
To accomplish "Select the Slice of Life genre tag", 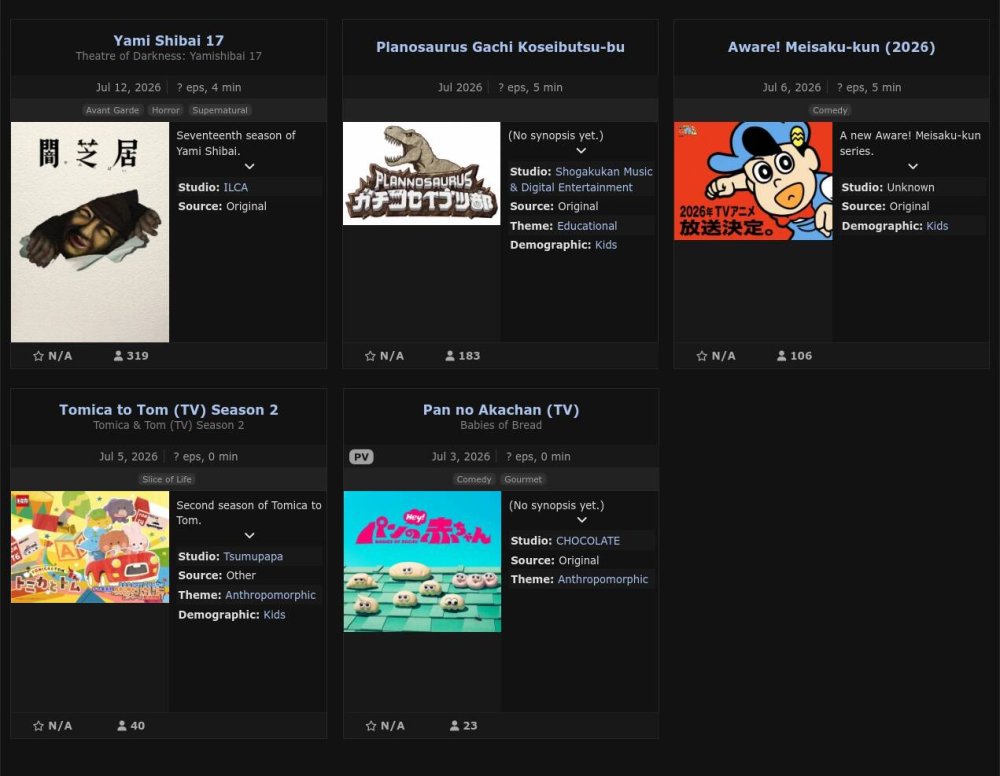I will [x=166, y=480].
